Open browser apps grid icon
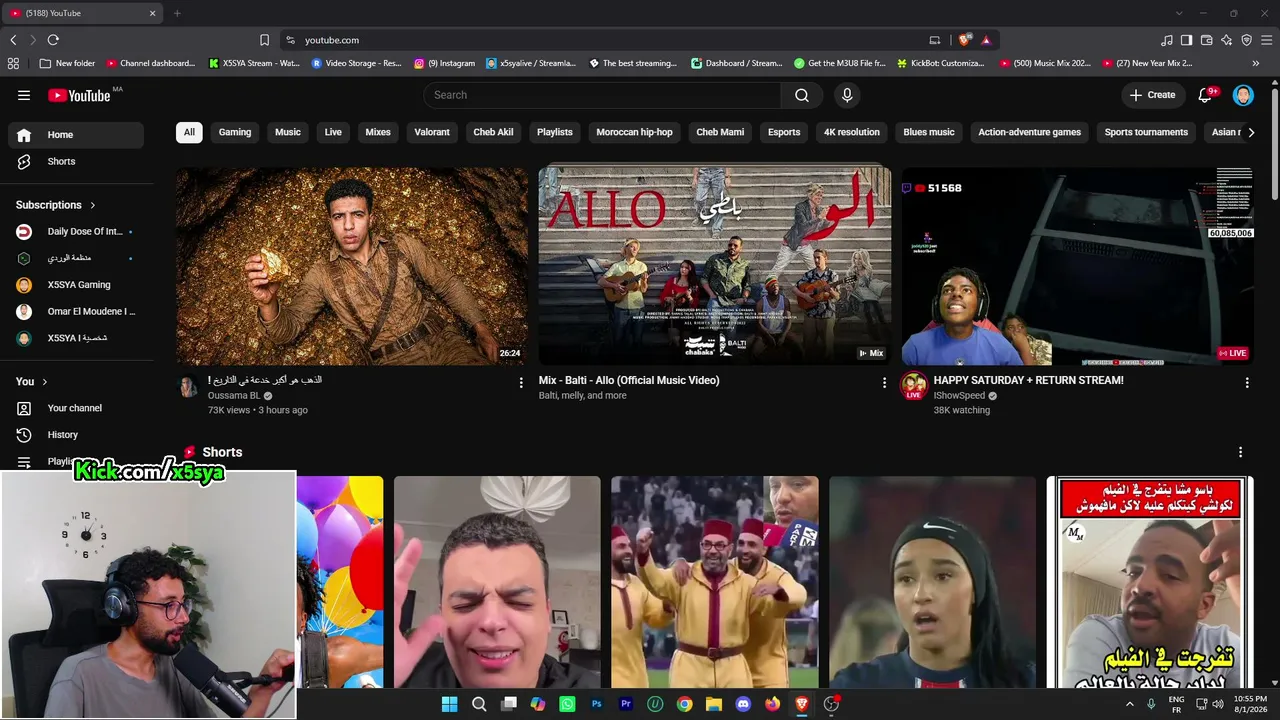Screen dimensions: 1280x720 (x=13, y=63)
